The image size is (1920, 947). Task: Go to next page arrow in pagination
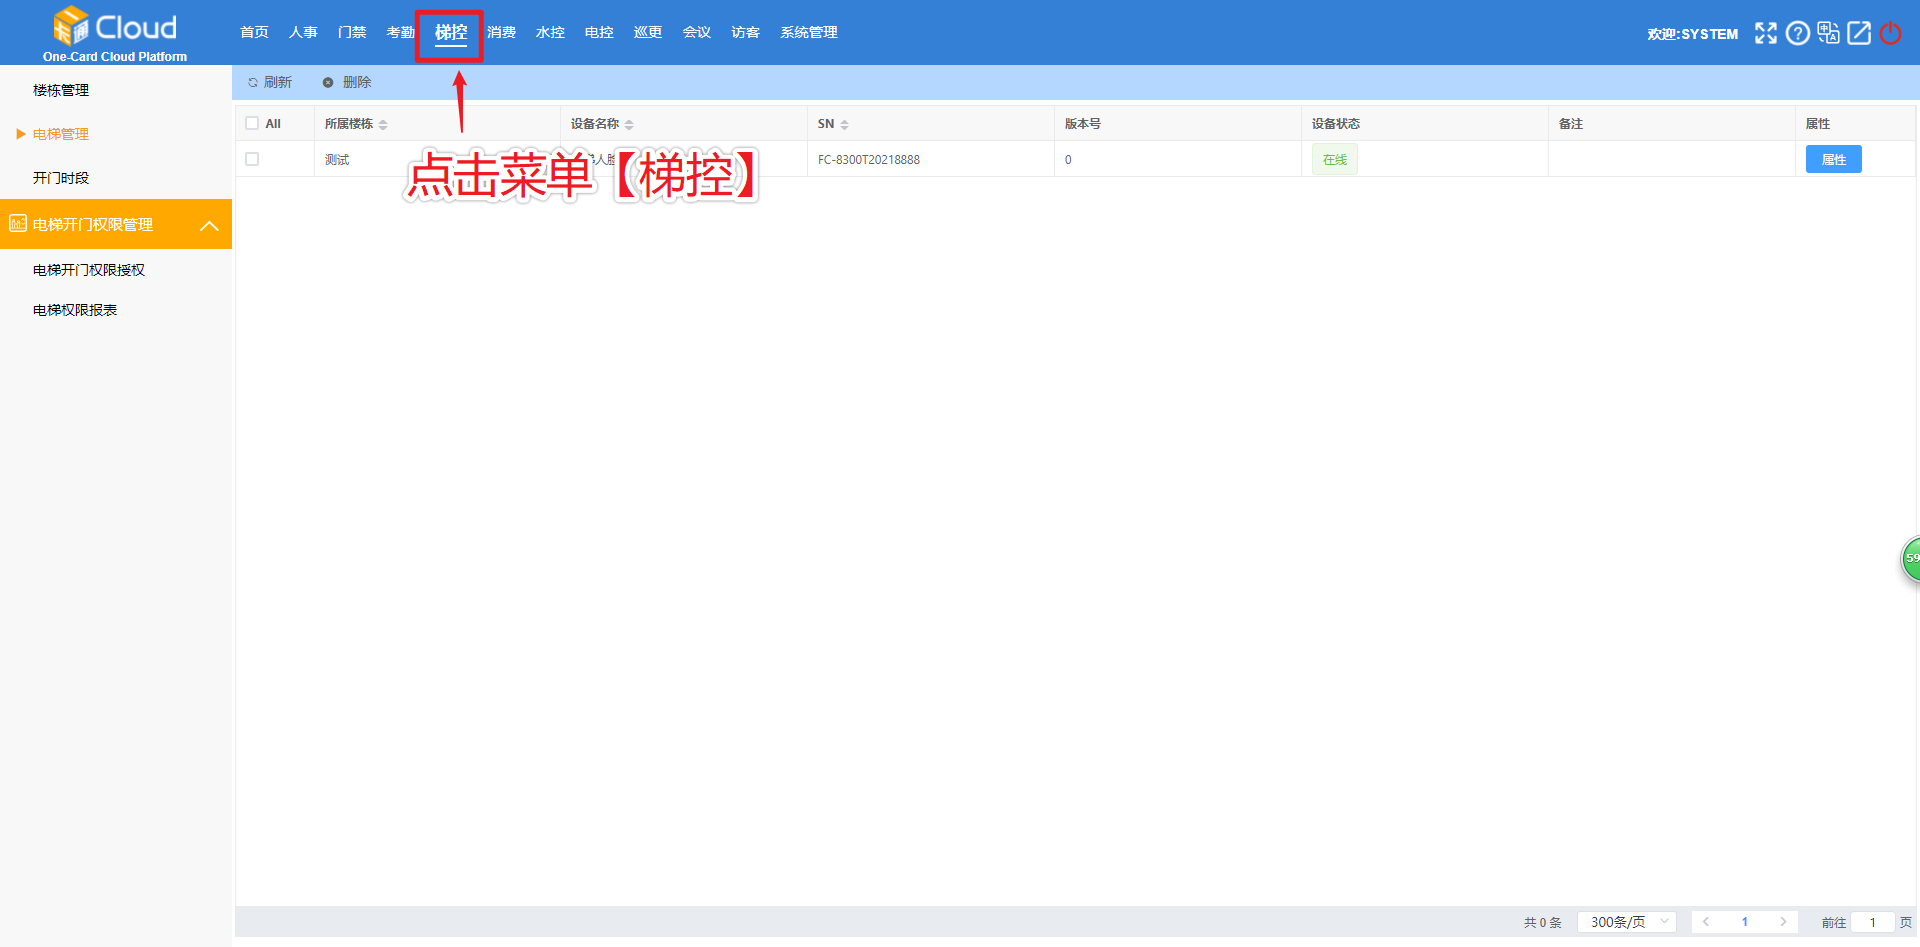point(1782,922)
